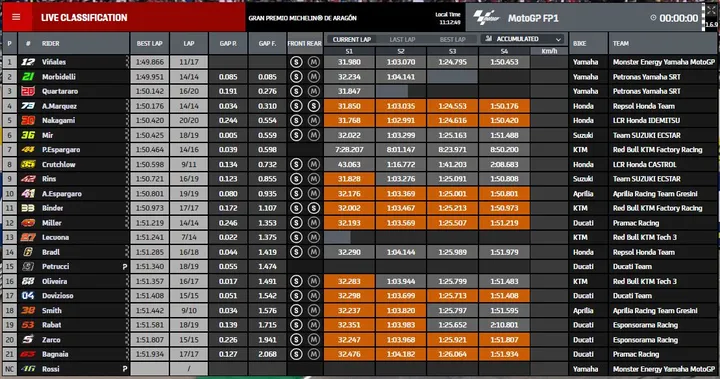Image resolution: width=720 pixels, height=379 pixels.
Task: Click the S1 sector header
Action: (349, 51)
